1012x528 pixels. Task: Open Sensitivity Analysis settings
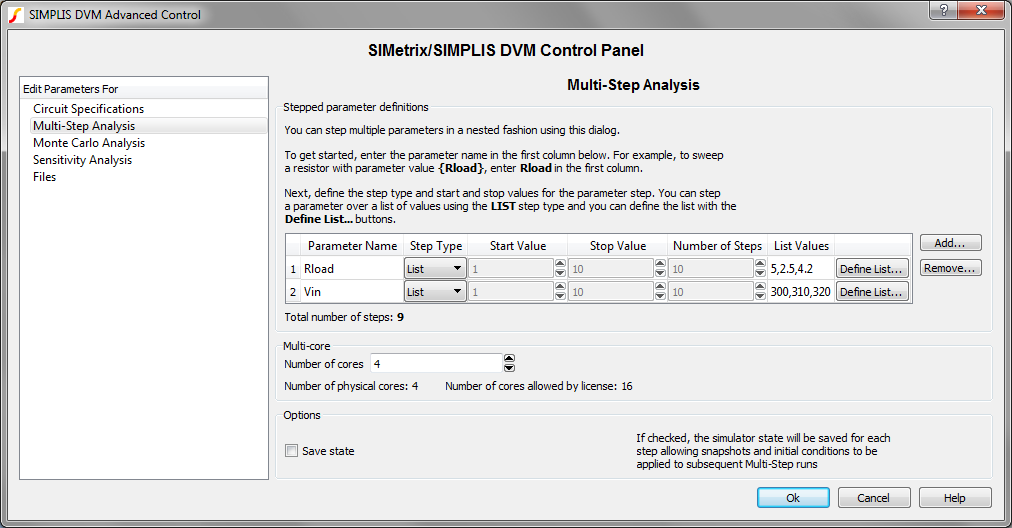tap(82, 160)
